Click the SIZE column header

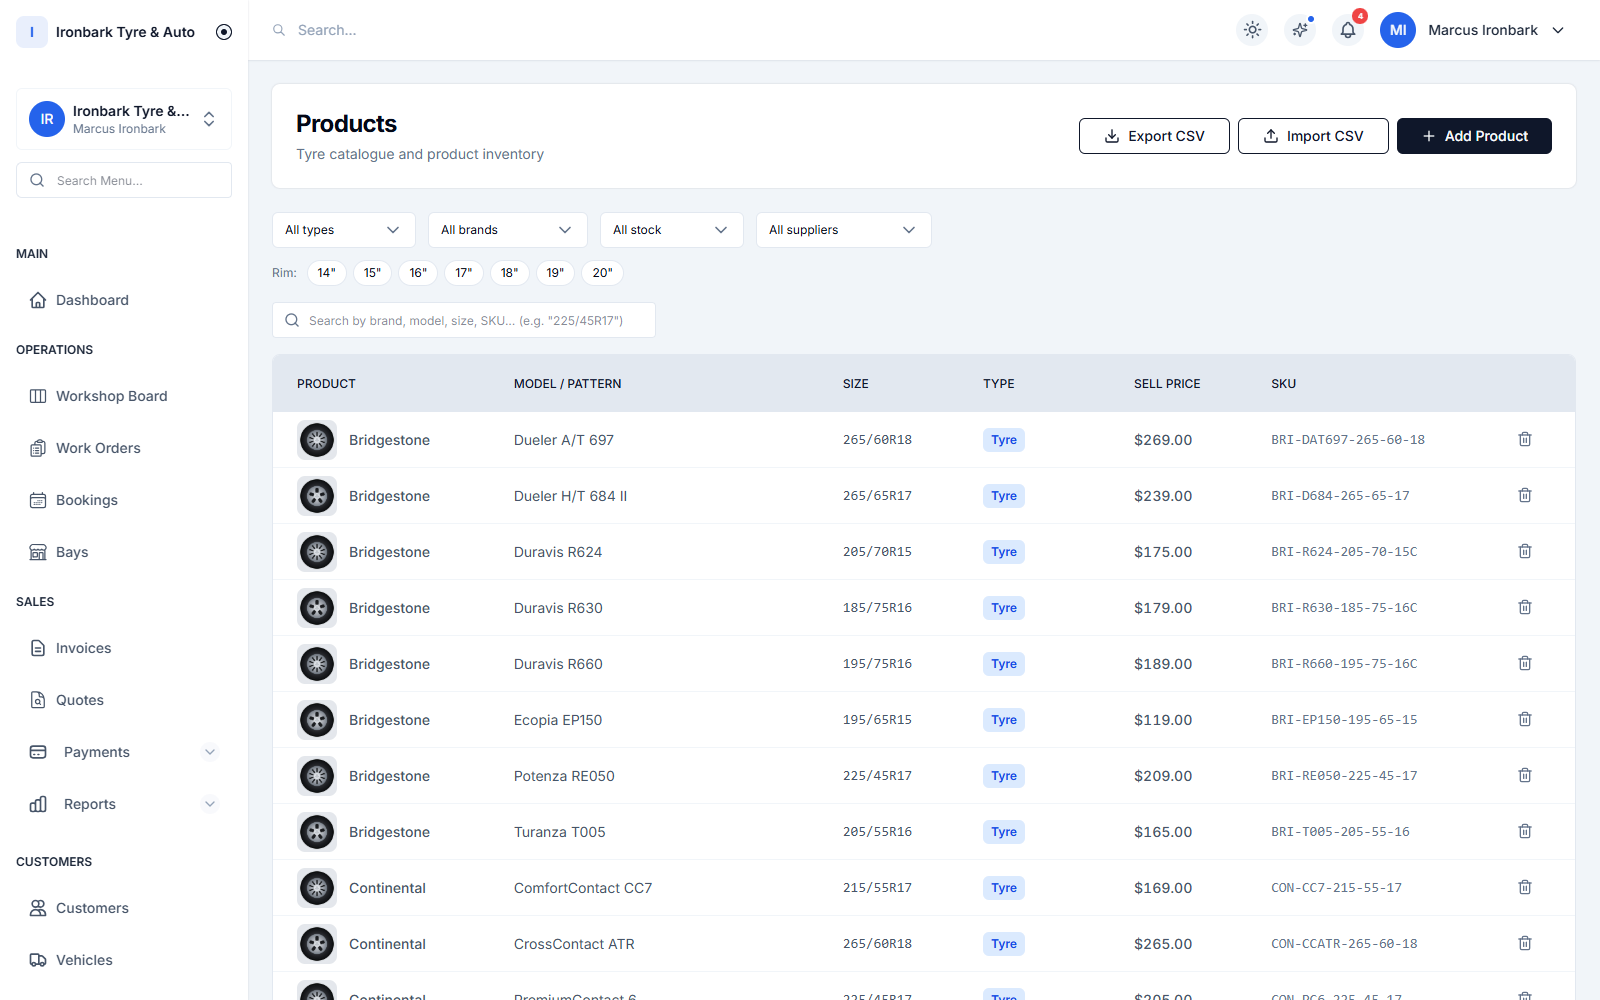(x=856, y=384)
